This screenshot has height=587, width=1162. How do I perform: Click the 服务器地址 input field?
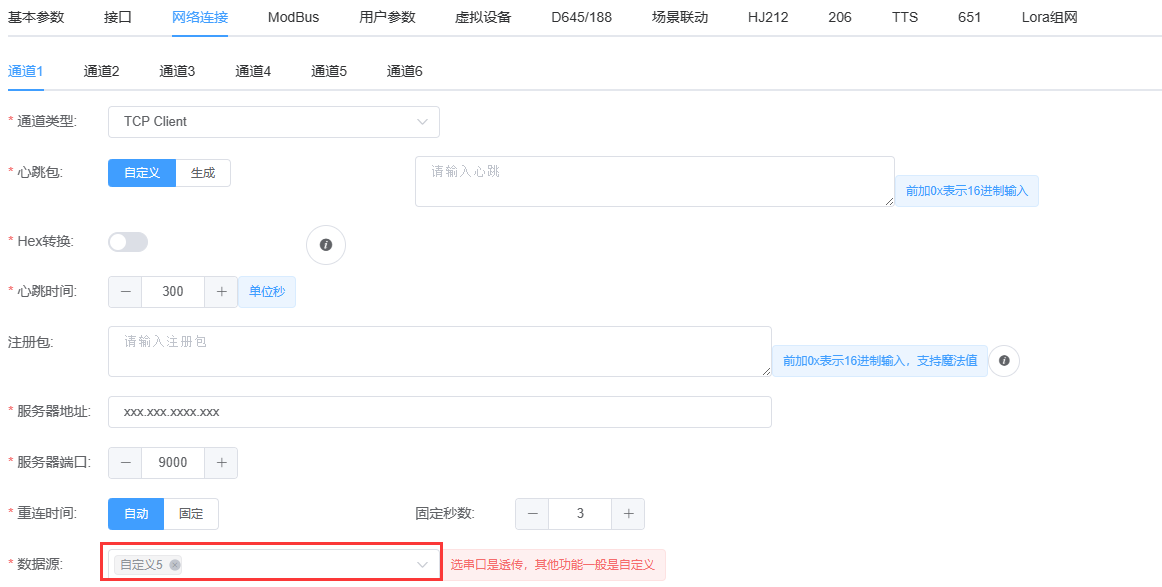coord(439,412)
